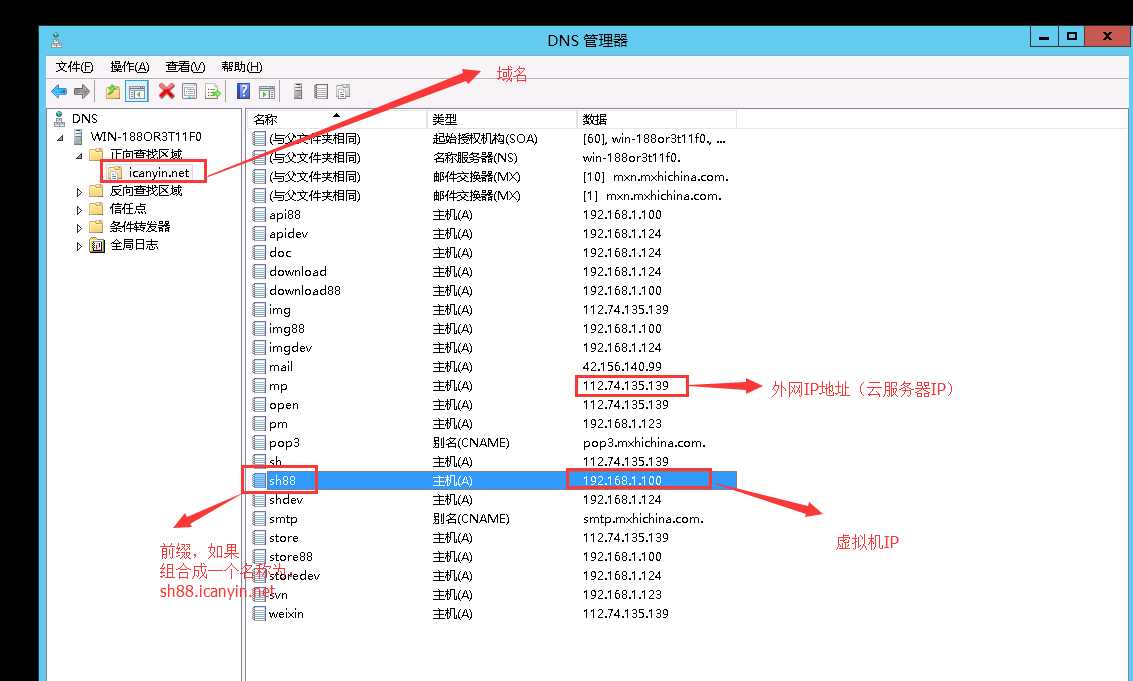This screenshot has width=1133, height=681.
Task: Sort by the 数据 column header
Action: 657,119
